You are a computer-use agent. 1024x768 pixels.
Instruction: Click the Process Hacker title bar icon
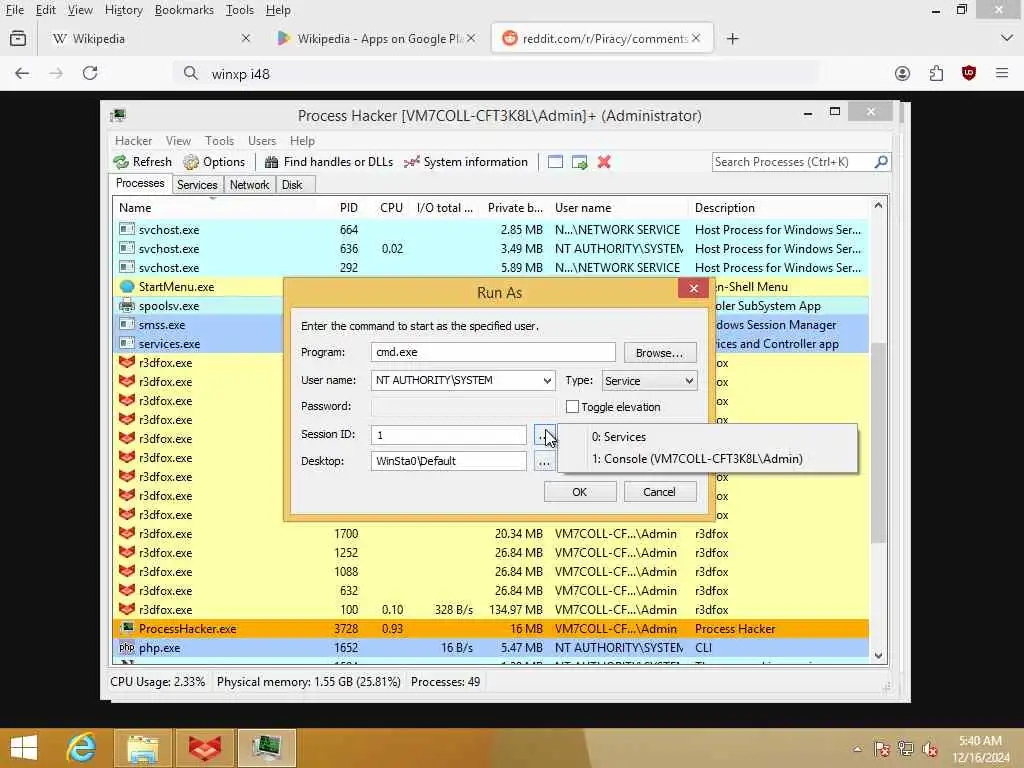click(x=118, y=116)
